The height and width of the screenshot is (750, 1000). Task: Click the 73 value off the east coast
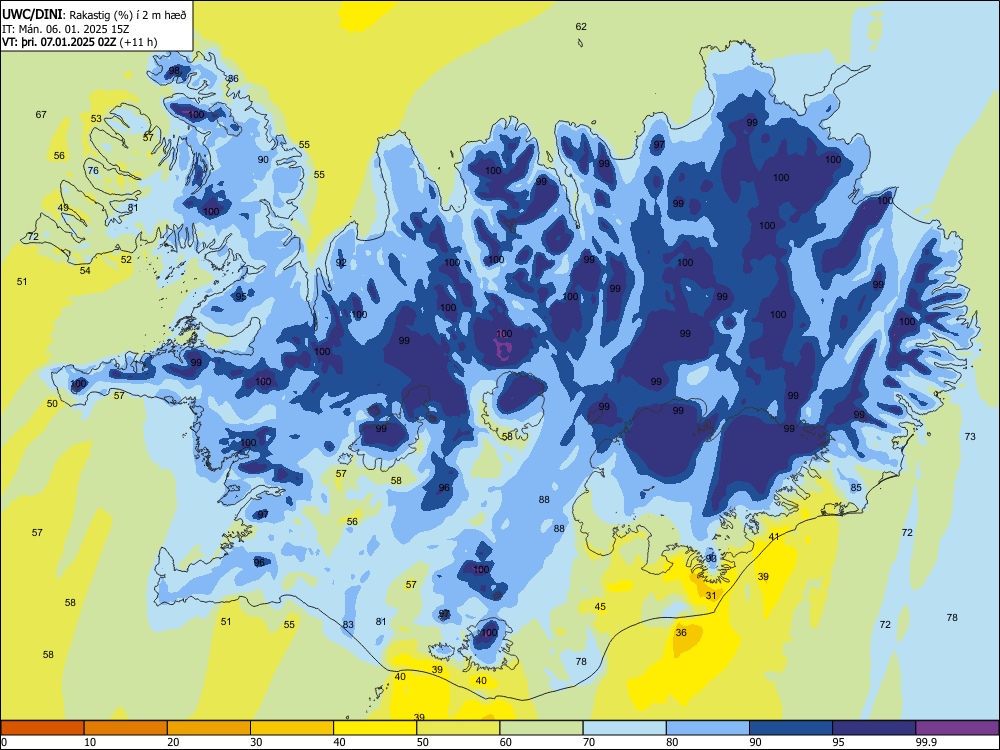coord(970,437)
